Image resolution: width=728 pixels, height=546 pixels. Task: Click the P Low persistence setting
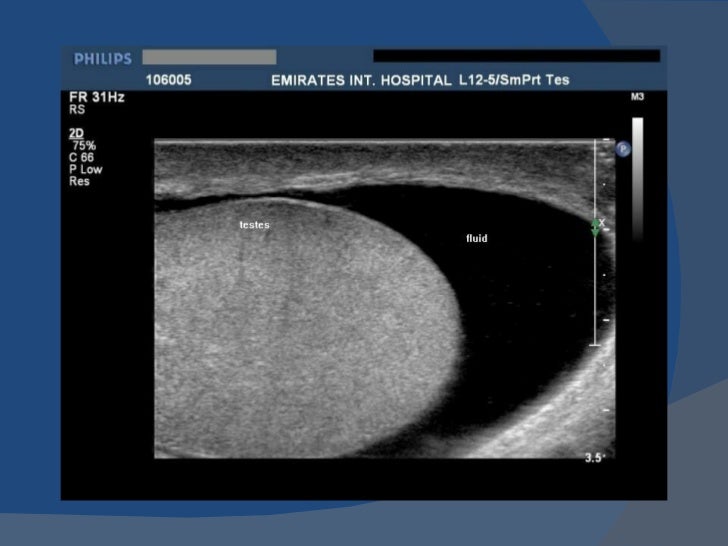click(x=85, y=169)
